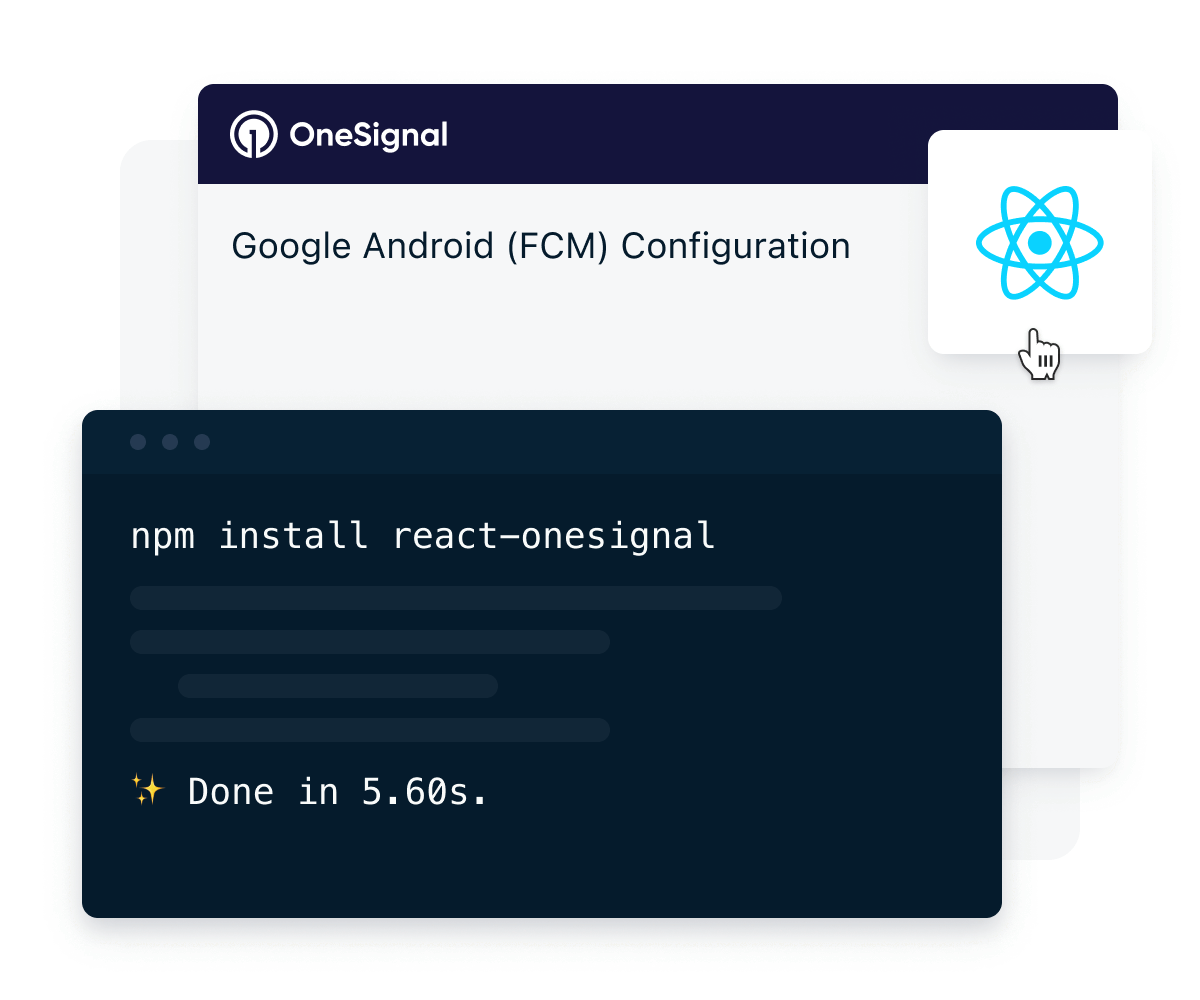Click the first terminal window dot
The image size is (1200, 1000).
(x=137, y=442)
